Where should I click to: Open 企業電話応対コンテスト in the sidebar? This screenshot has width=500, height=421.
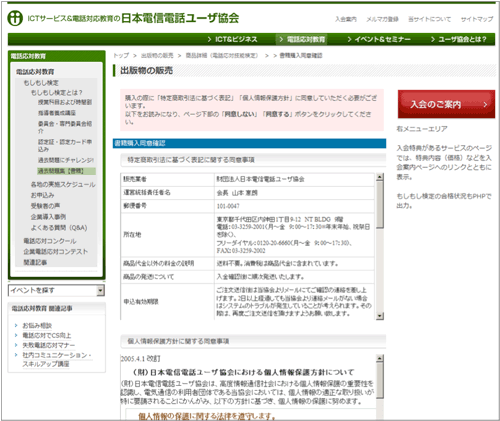(56, 251)
